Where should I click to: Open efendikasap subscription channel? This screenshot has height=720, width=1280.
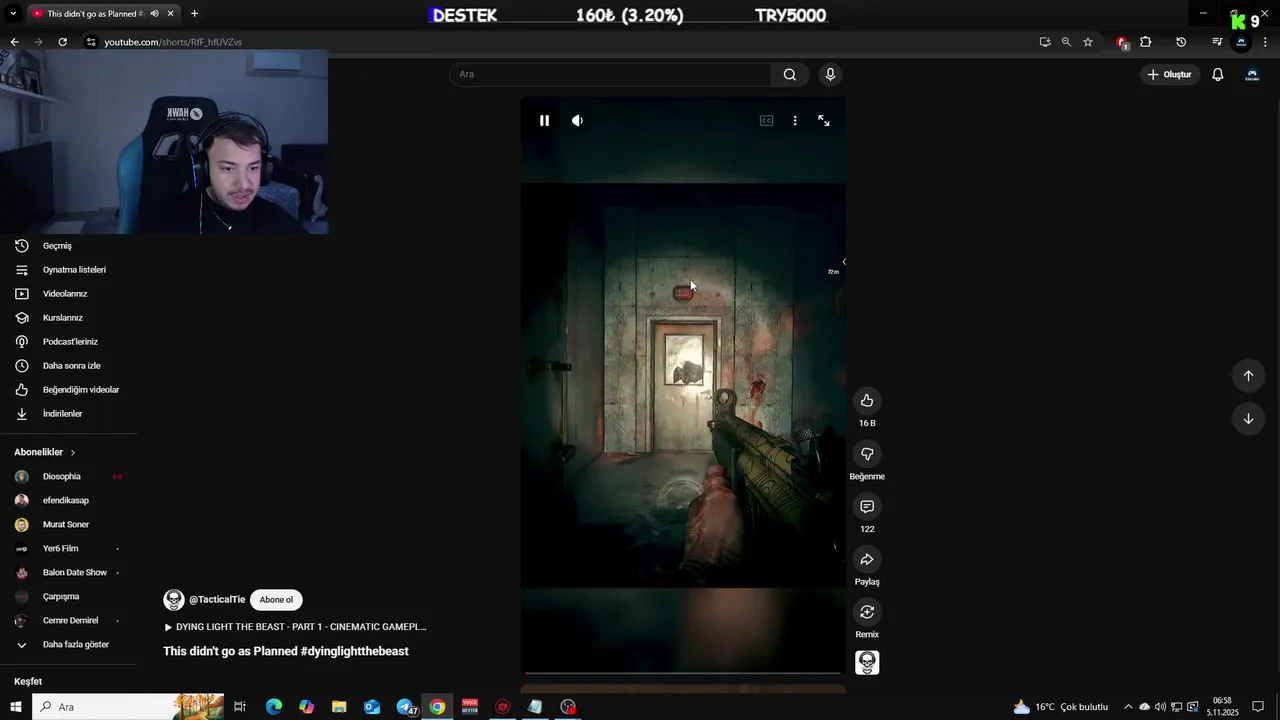(x=68, y=501)
